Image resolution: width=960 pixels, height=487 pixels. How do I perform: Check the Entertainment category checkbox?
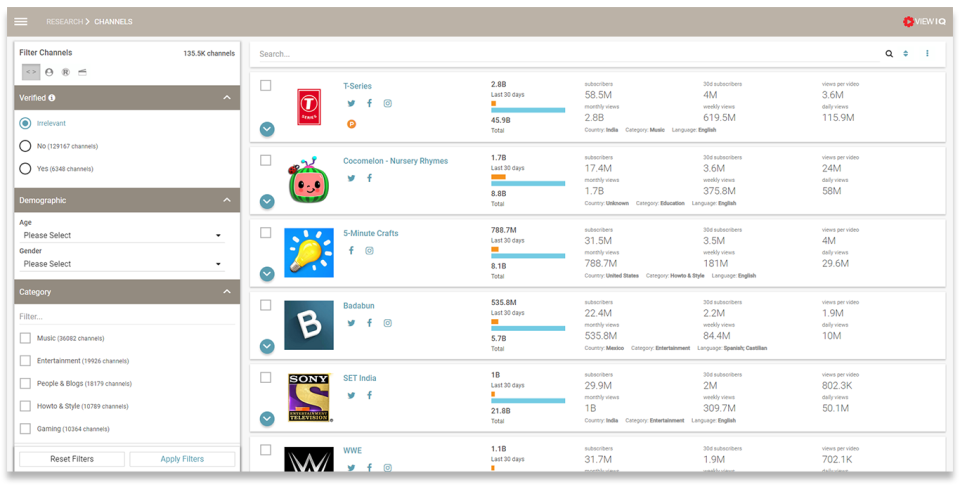click(x=25, y=361)
